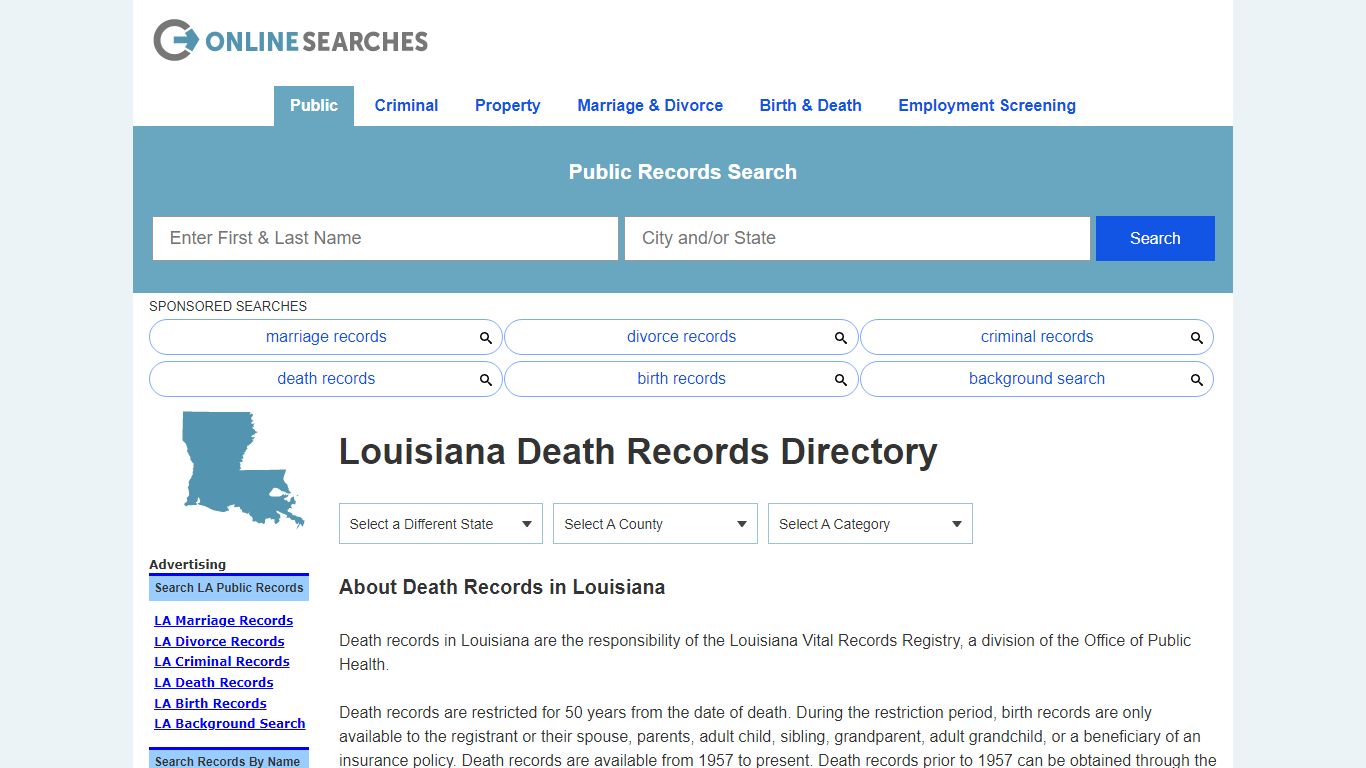Open Select a Different State dropdown
The image size is (1366, 768).
coord(441,524)
